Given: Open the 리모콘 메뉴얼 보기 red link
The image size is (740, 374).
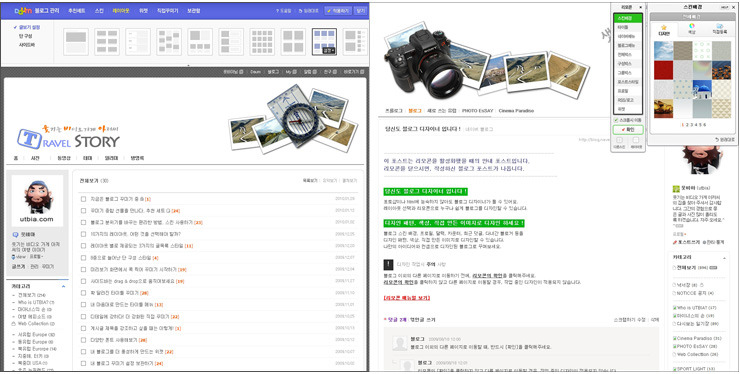Looking at the screenshot, I should click(x=407, y=298).
